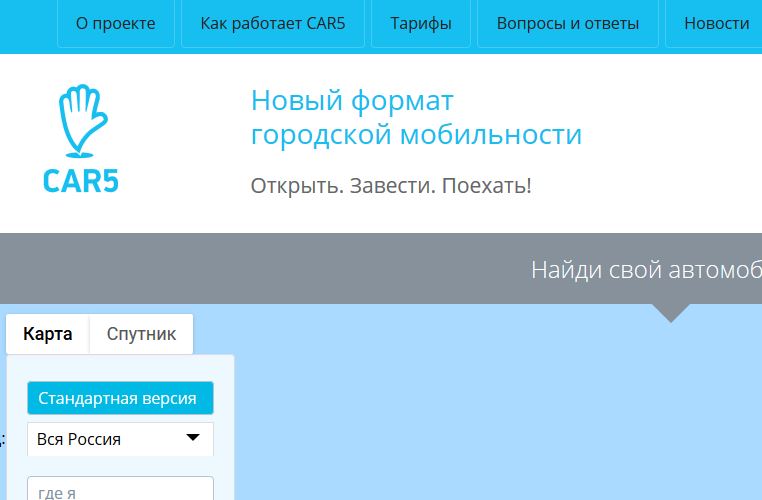Click the headline Новый формат городской мобильности
Screen dimensions: 762x500
[x=415, y=118]
